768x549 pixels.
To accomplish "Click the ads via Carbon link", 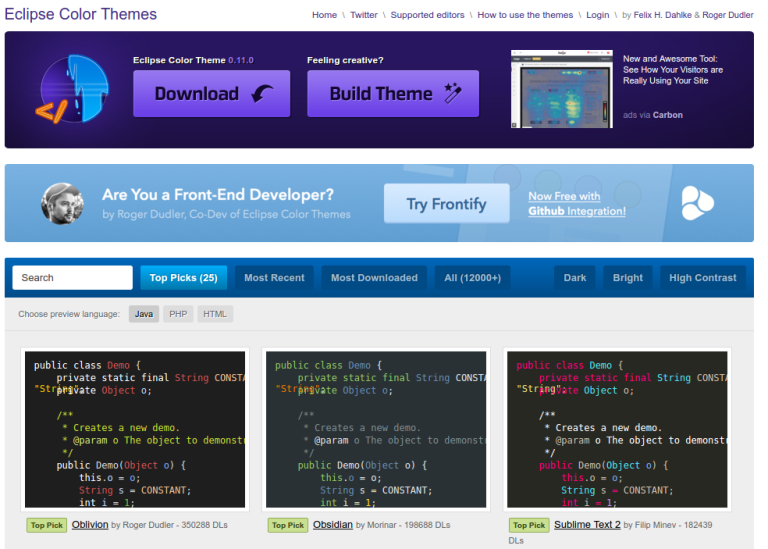I will coord(652,115).
